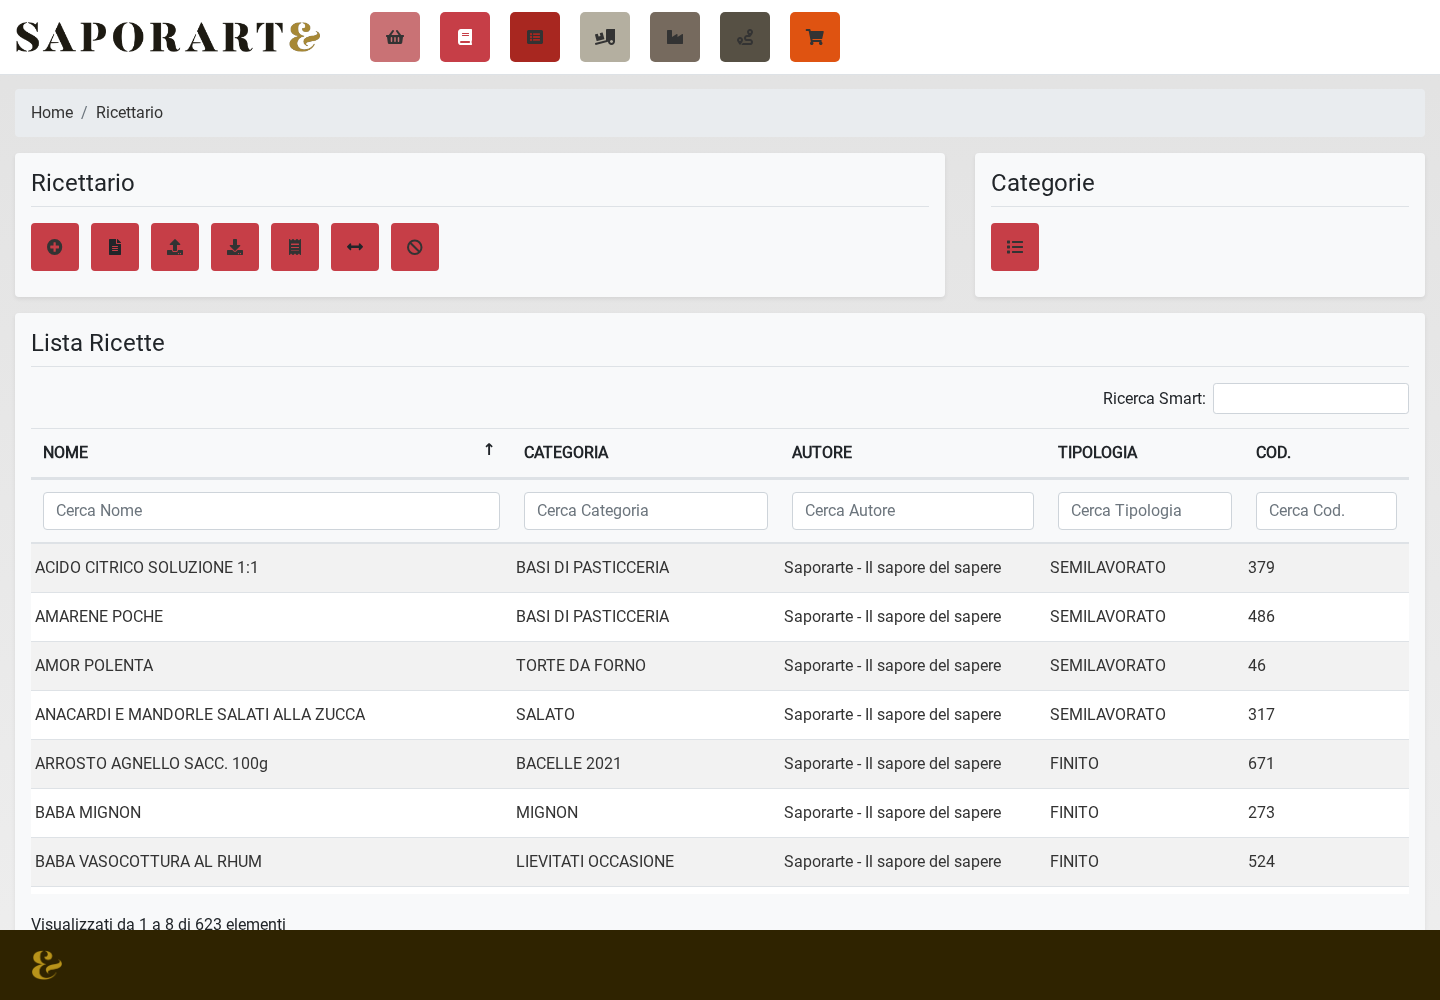This screenshot has height=1000, width=1440.
Task: Click Ricettario in the breadcrumb
Action: [x=129, y=113]
